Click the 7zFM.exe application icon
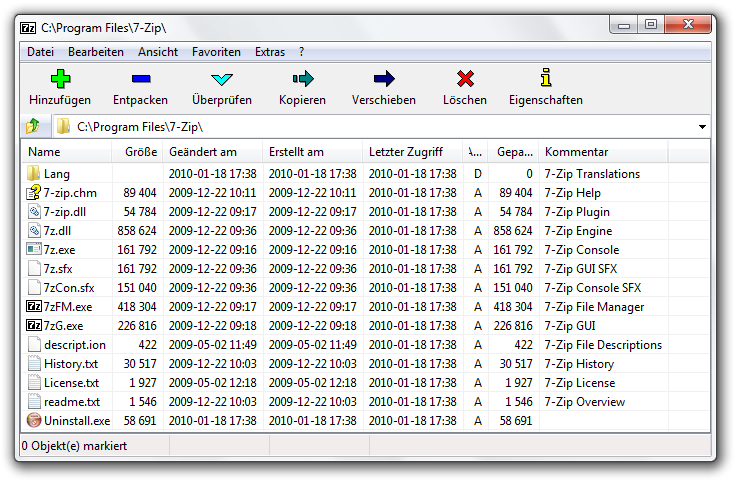This screenshot has width=735, height=480. [x=34, y=307]
